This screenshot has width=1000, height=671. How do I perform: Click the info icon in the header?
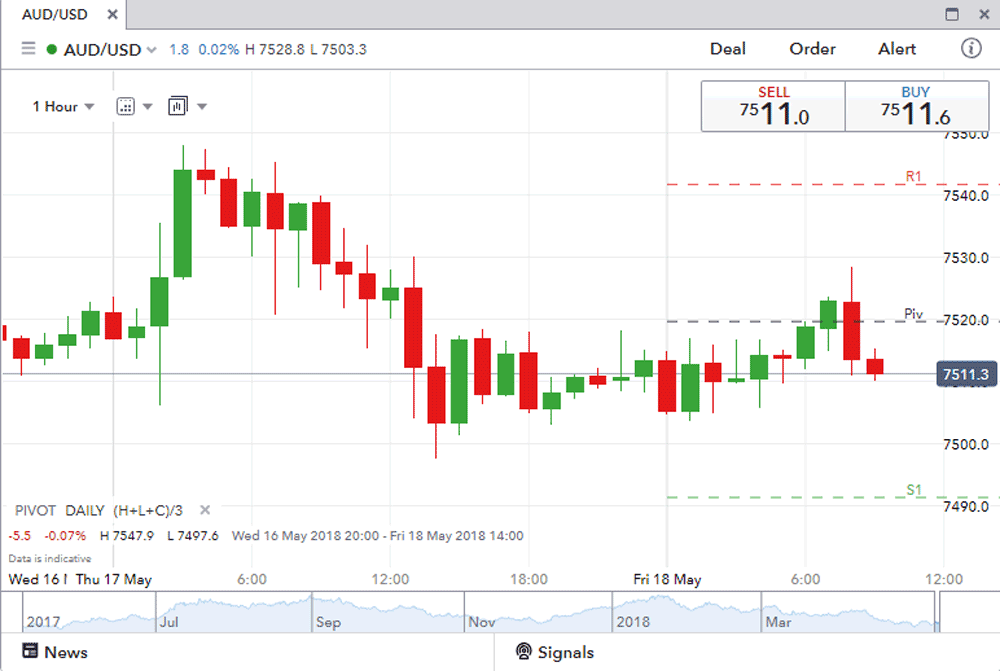tap(970, 48)
